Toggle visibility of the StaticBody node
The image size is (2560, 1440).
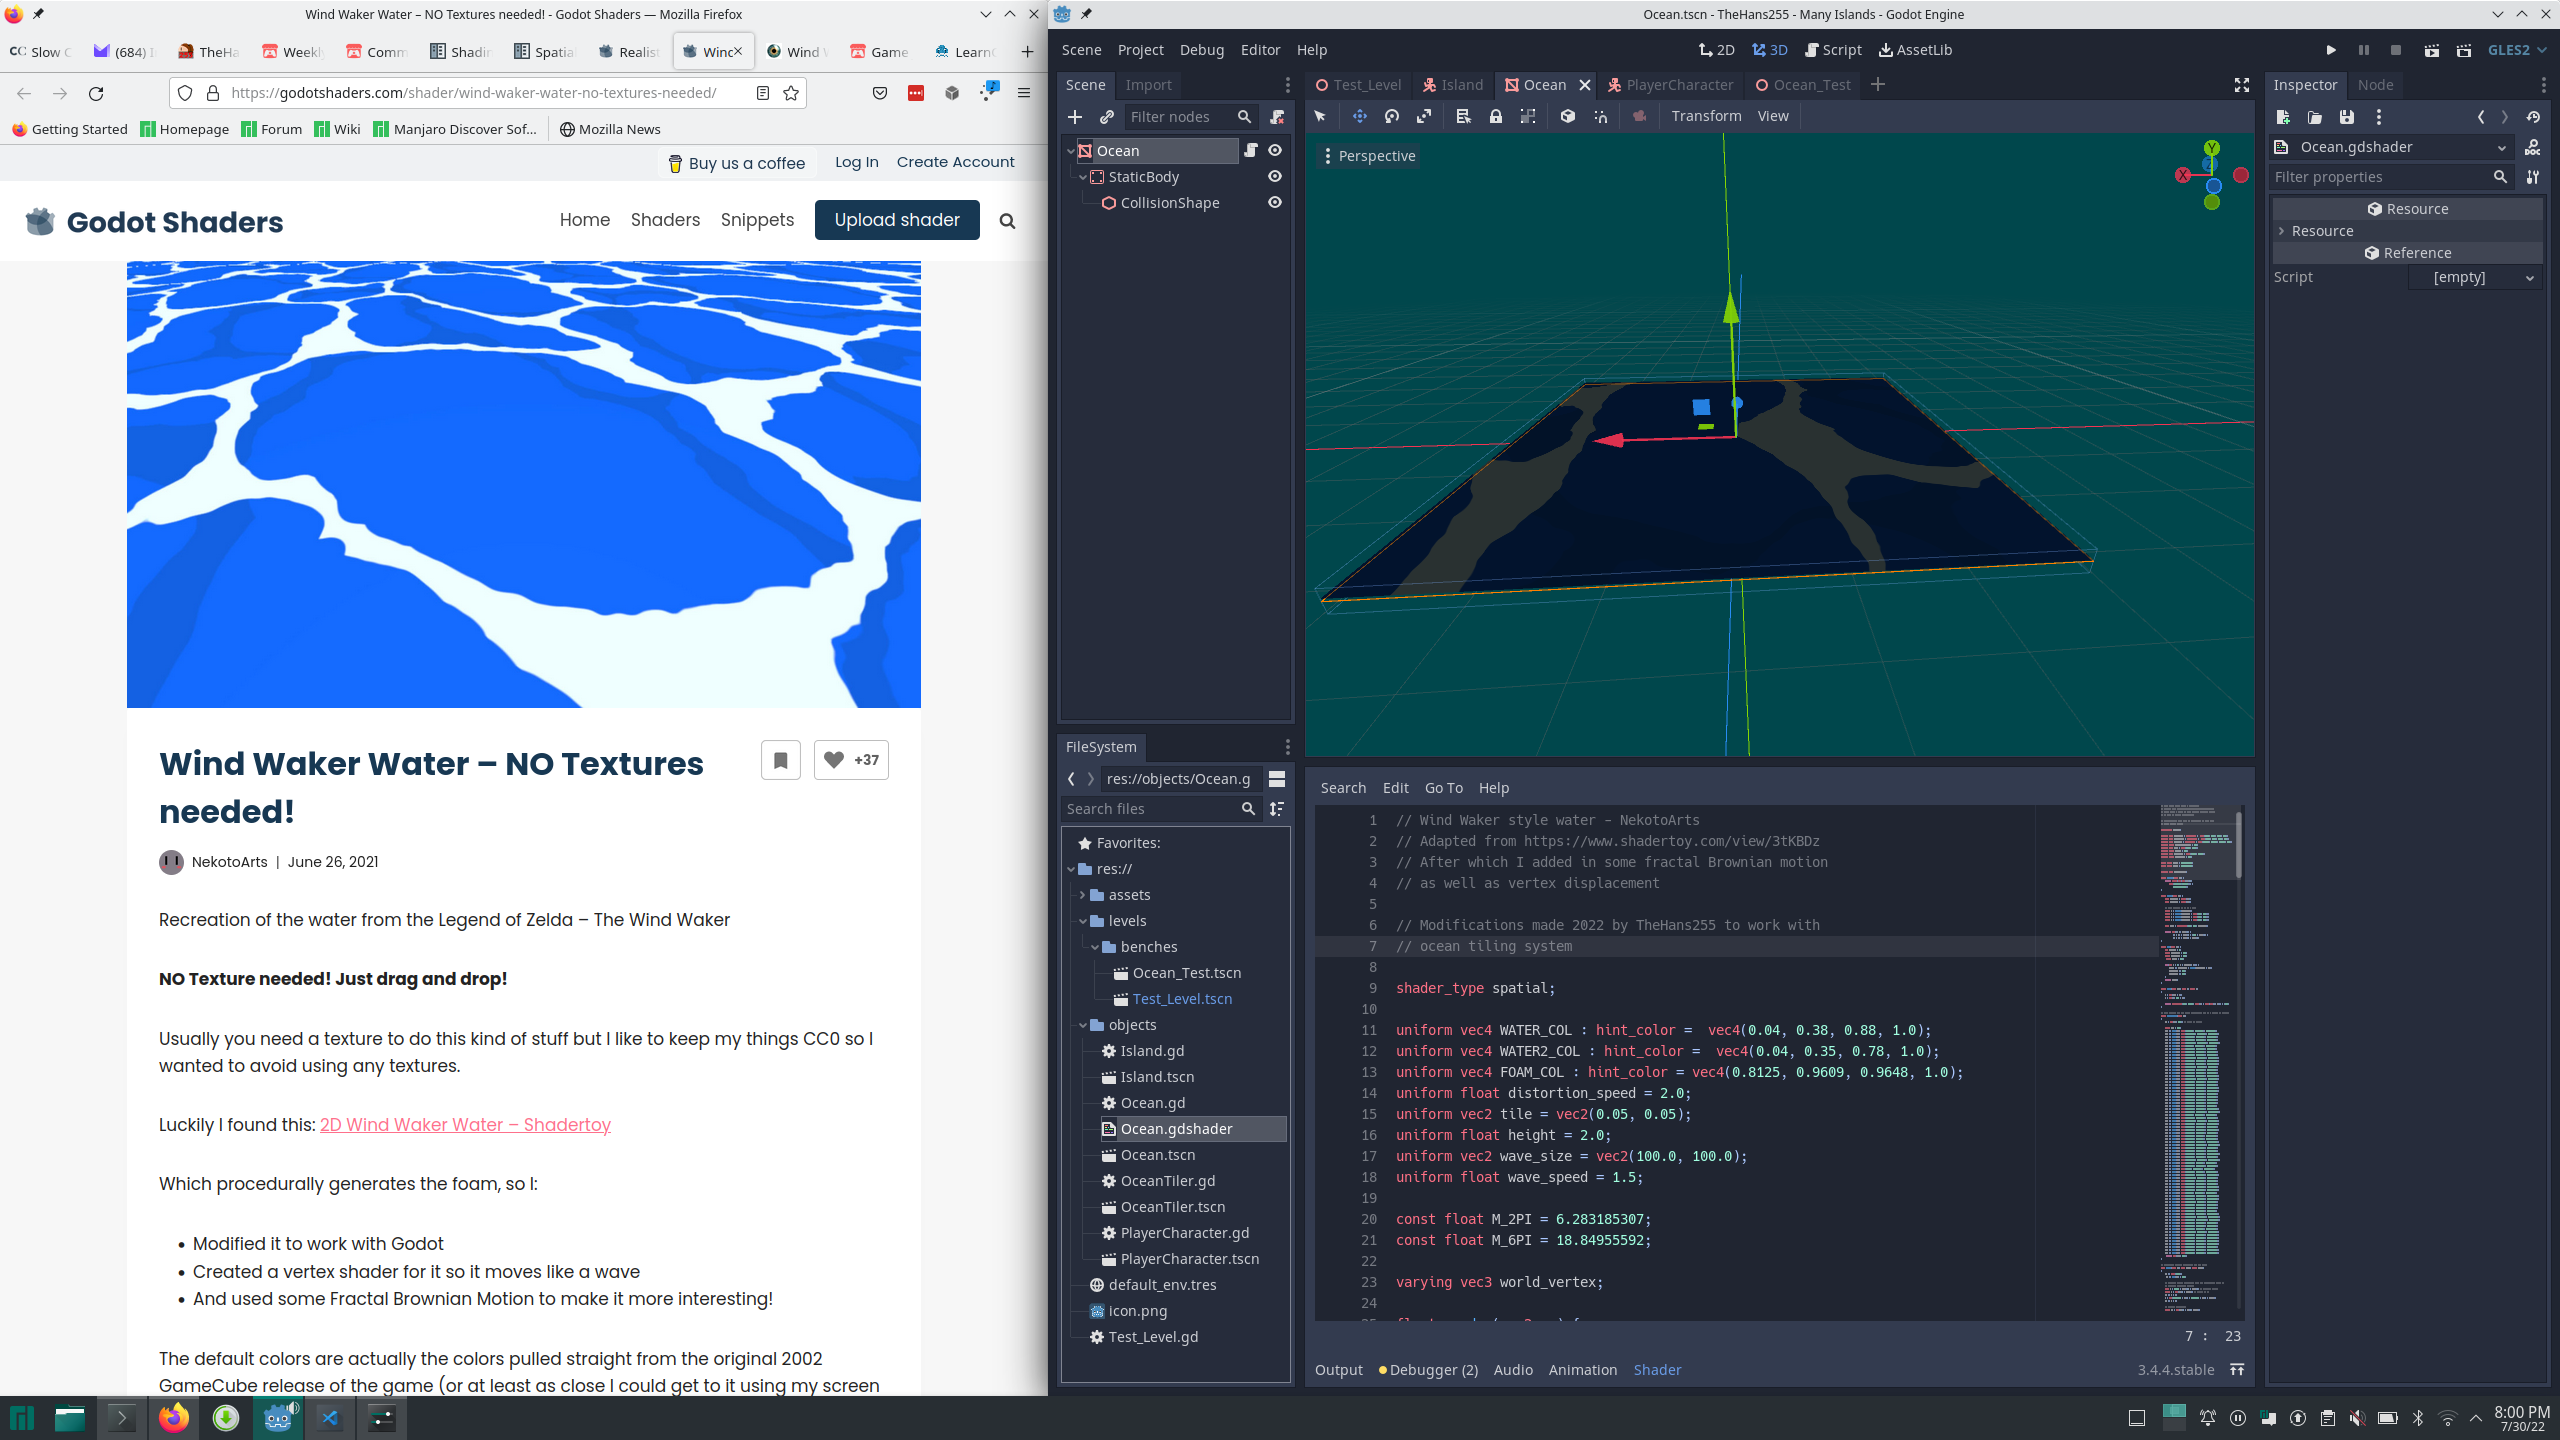[x=1275, y=176]
